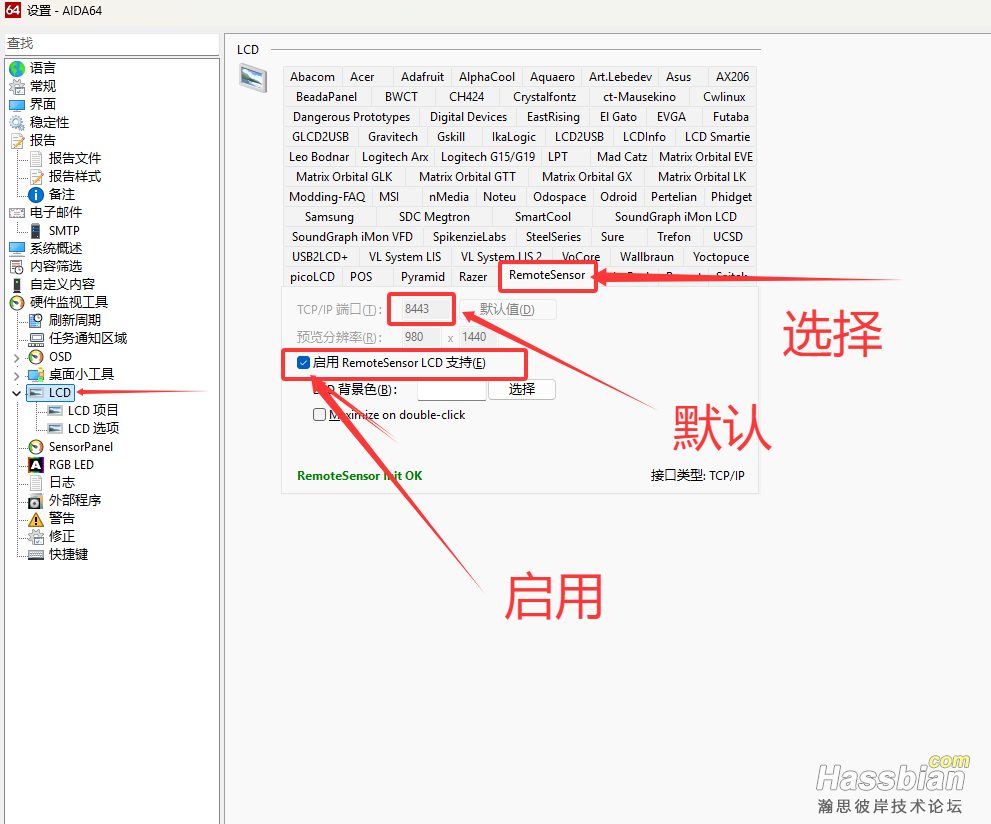Click the 内容筛选 icon
This screenshot has width=991, height=824.
coord(17,267)
